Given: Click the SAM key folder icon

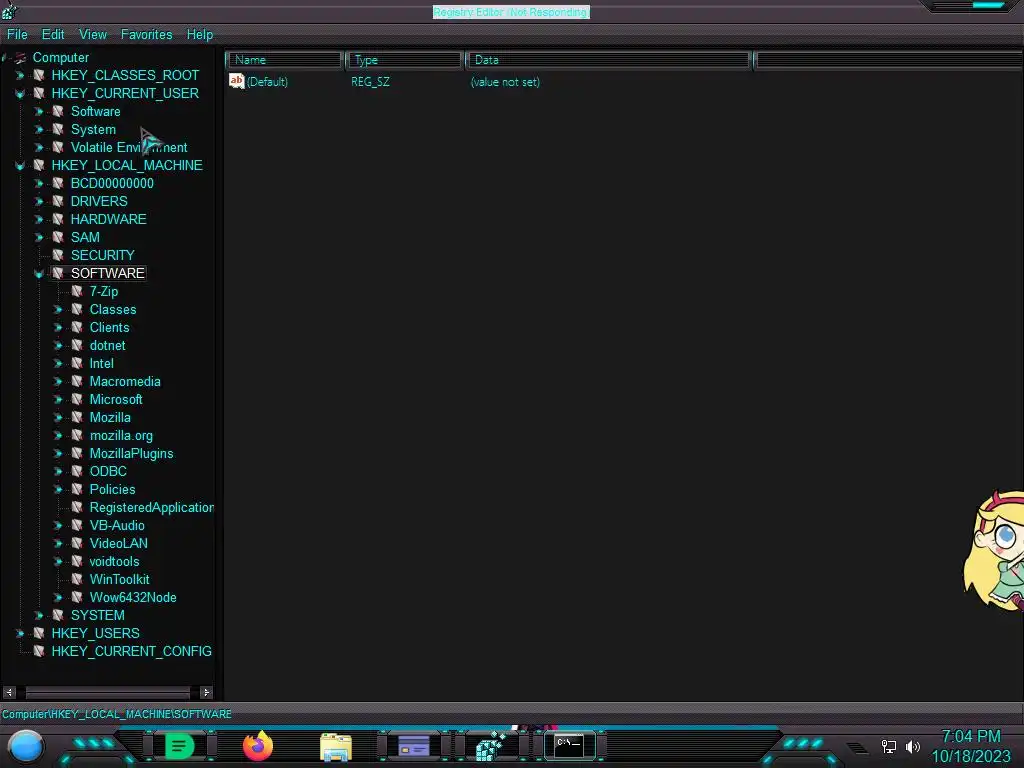Looking at the screenshot, I should [x=58, y=237].
